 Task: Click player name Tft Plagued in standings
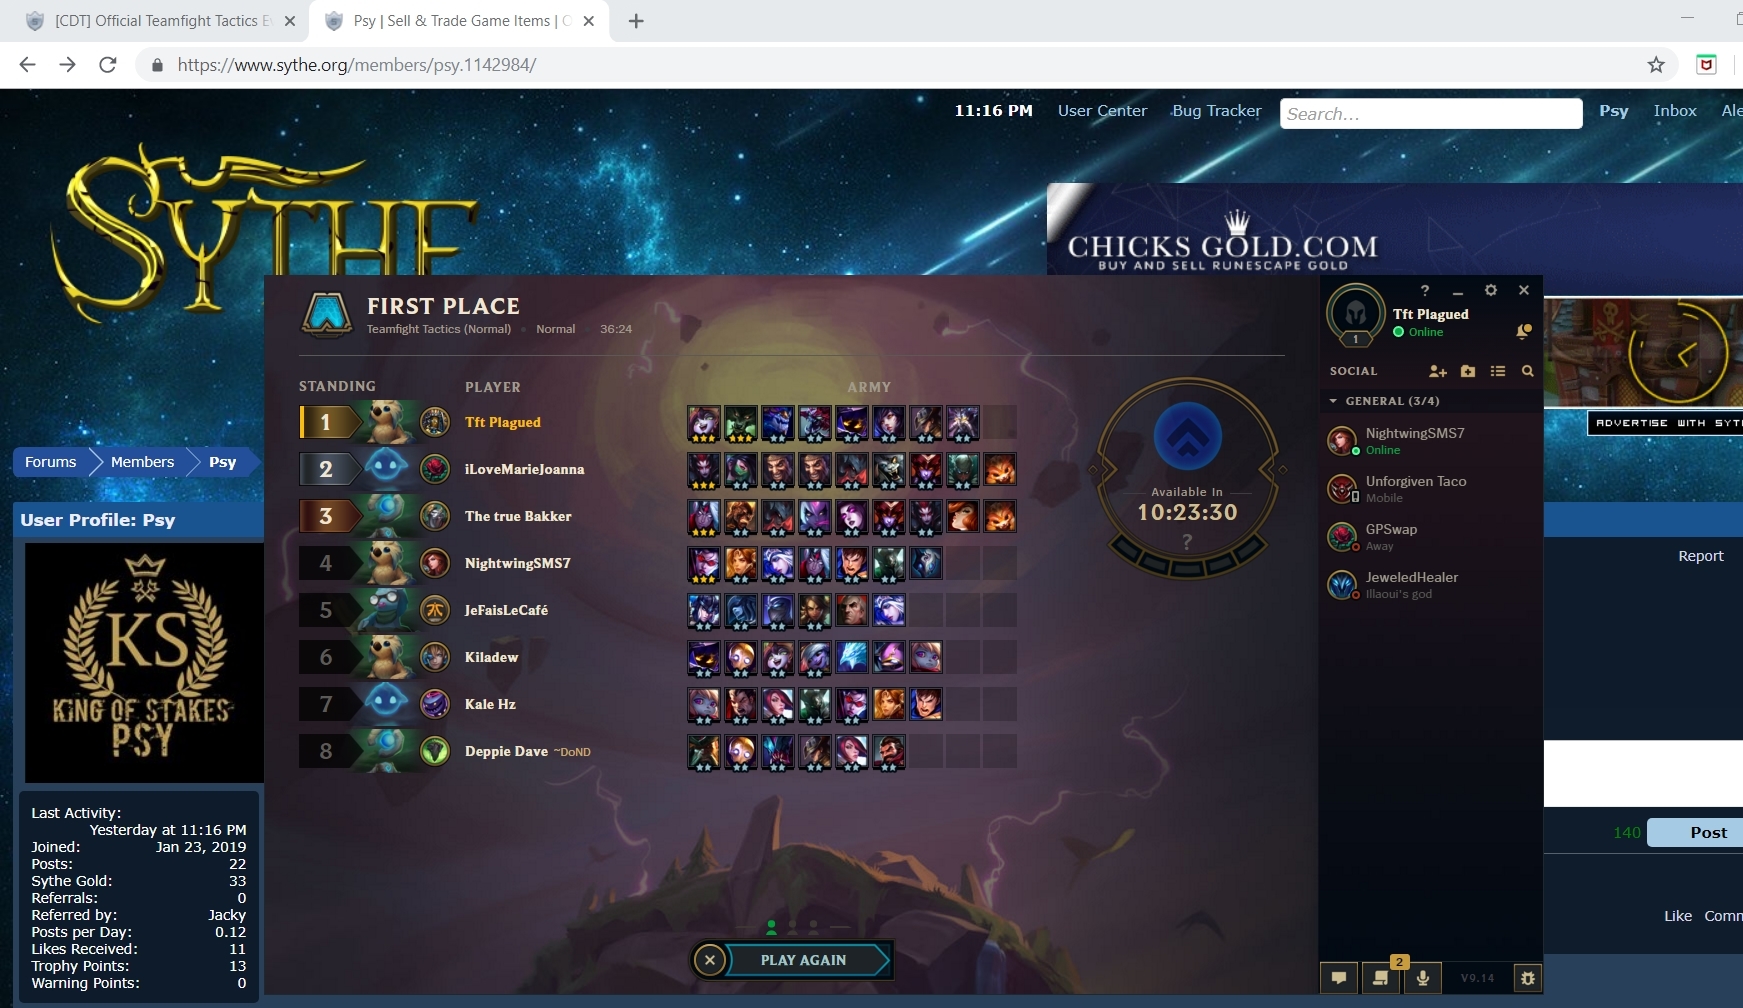click(x=503, y=422)
